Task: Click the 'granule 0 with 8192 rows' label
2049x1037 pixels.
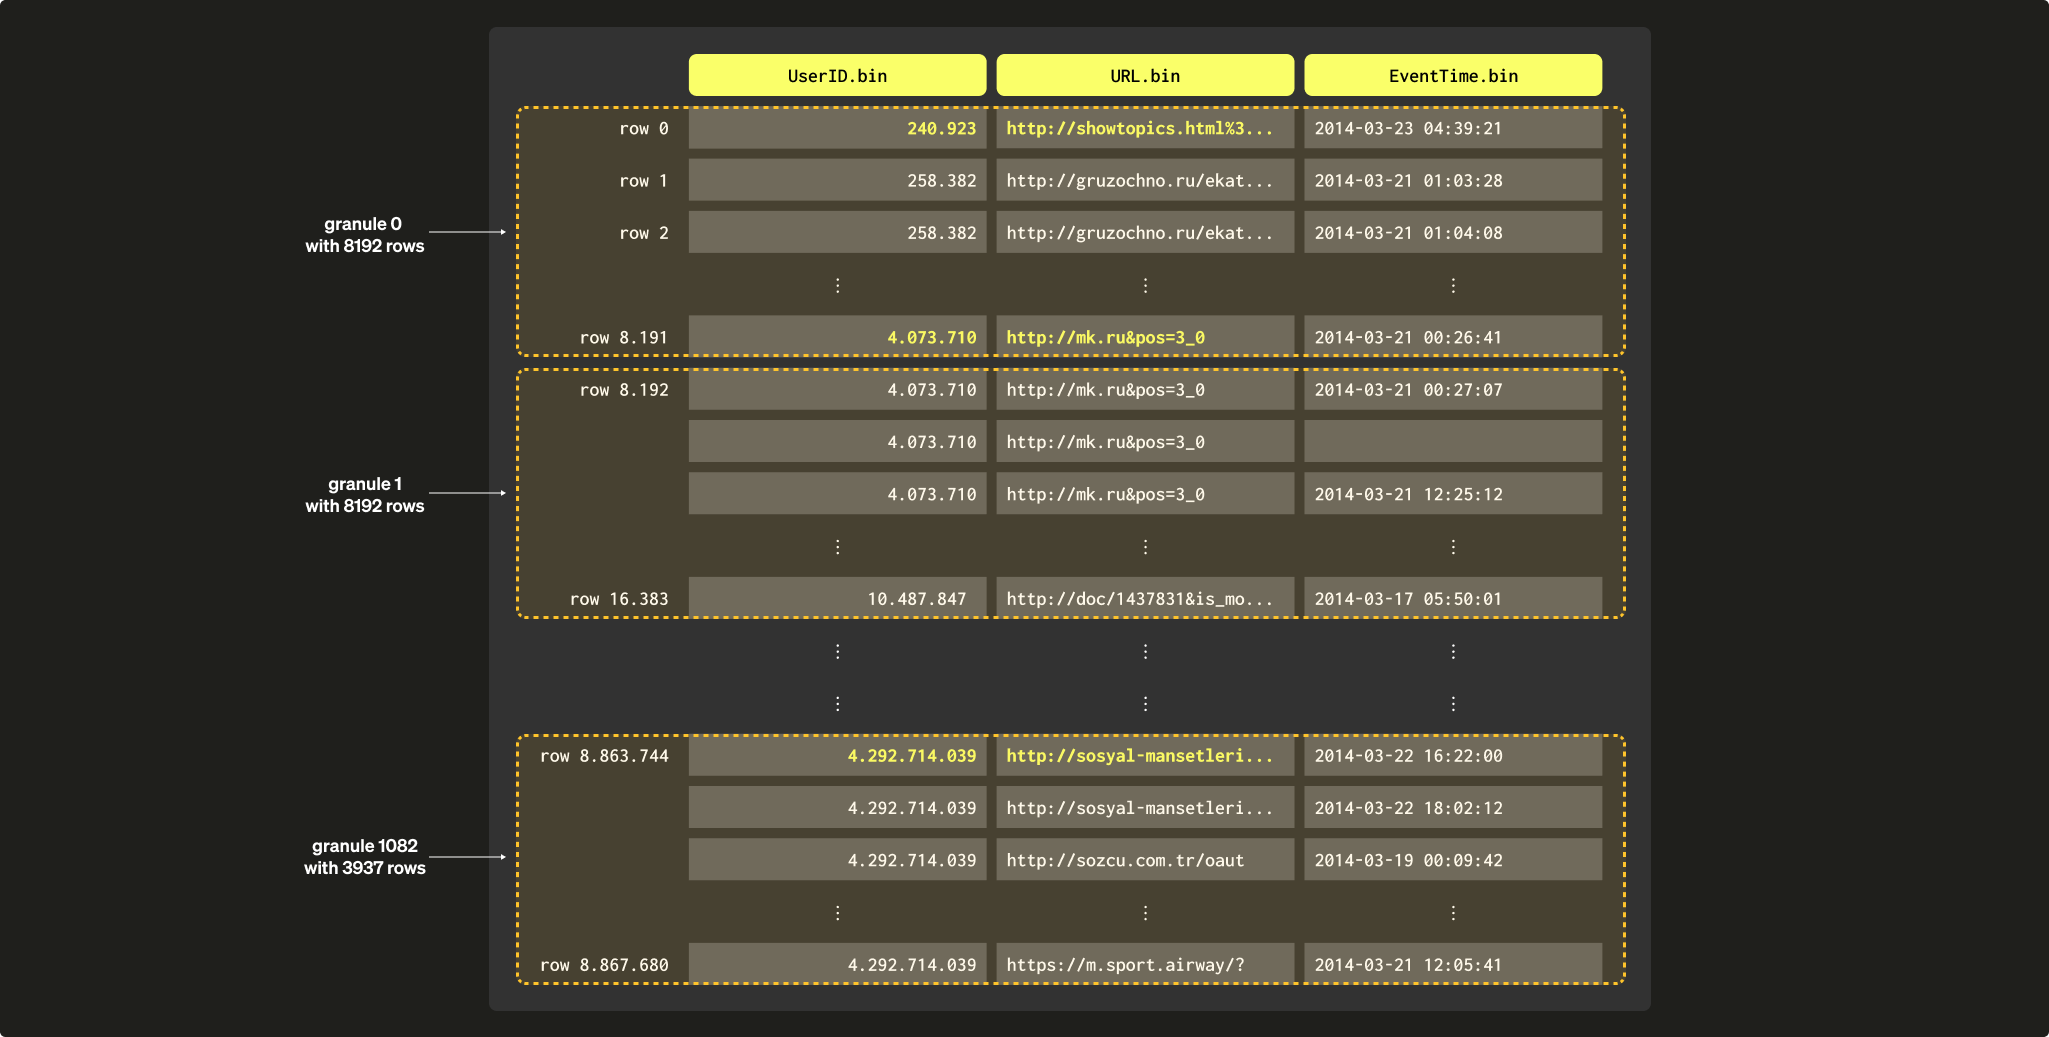Action: point(364,235)
